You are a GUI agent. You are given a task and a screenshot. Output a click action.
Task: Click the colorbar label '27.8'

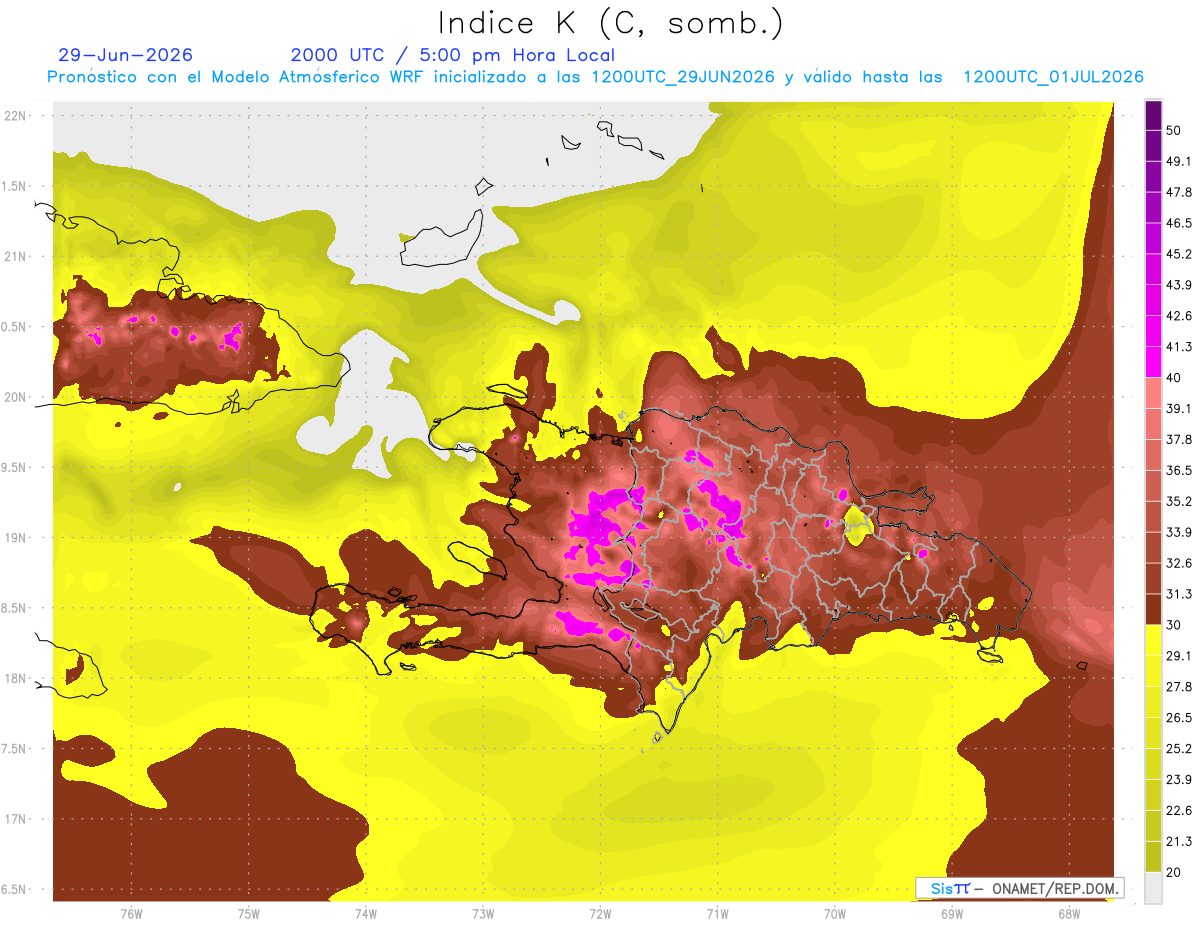1178,687
